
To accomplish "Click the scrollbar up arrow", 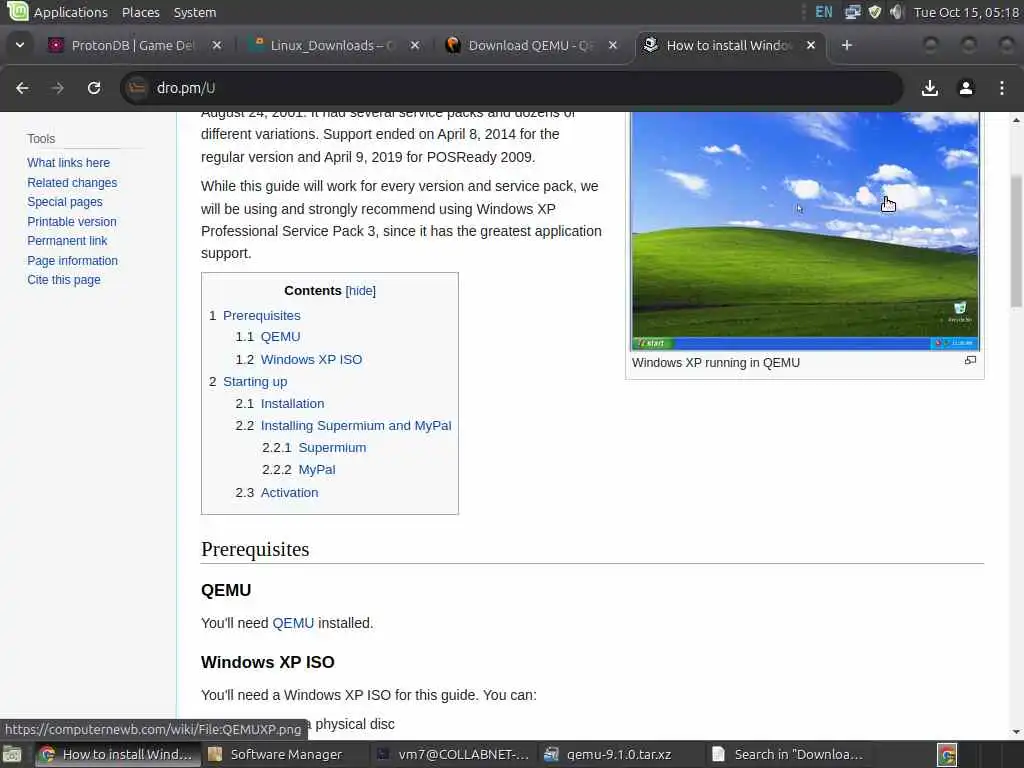I will click(1016, 120).
